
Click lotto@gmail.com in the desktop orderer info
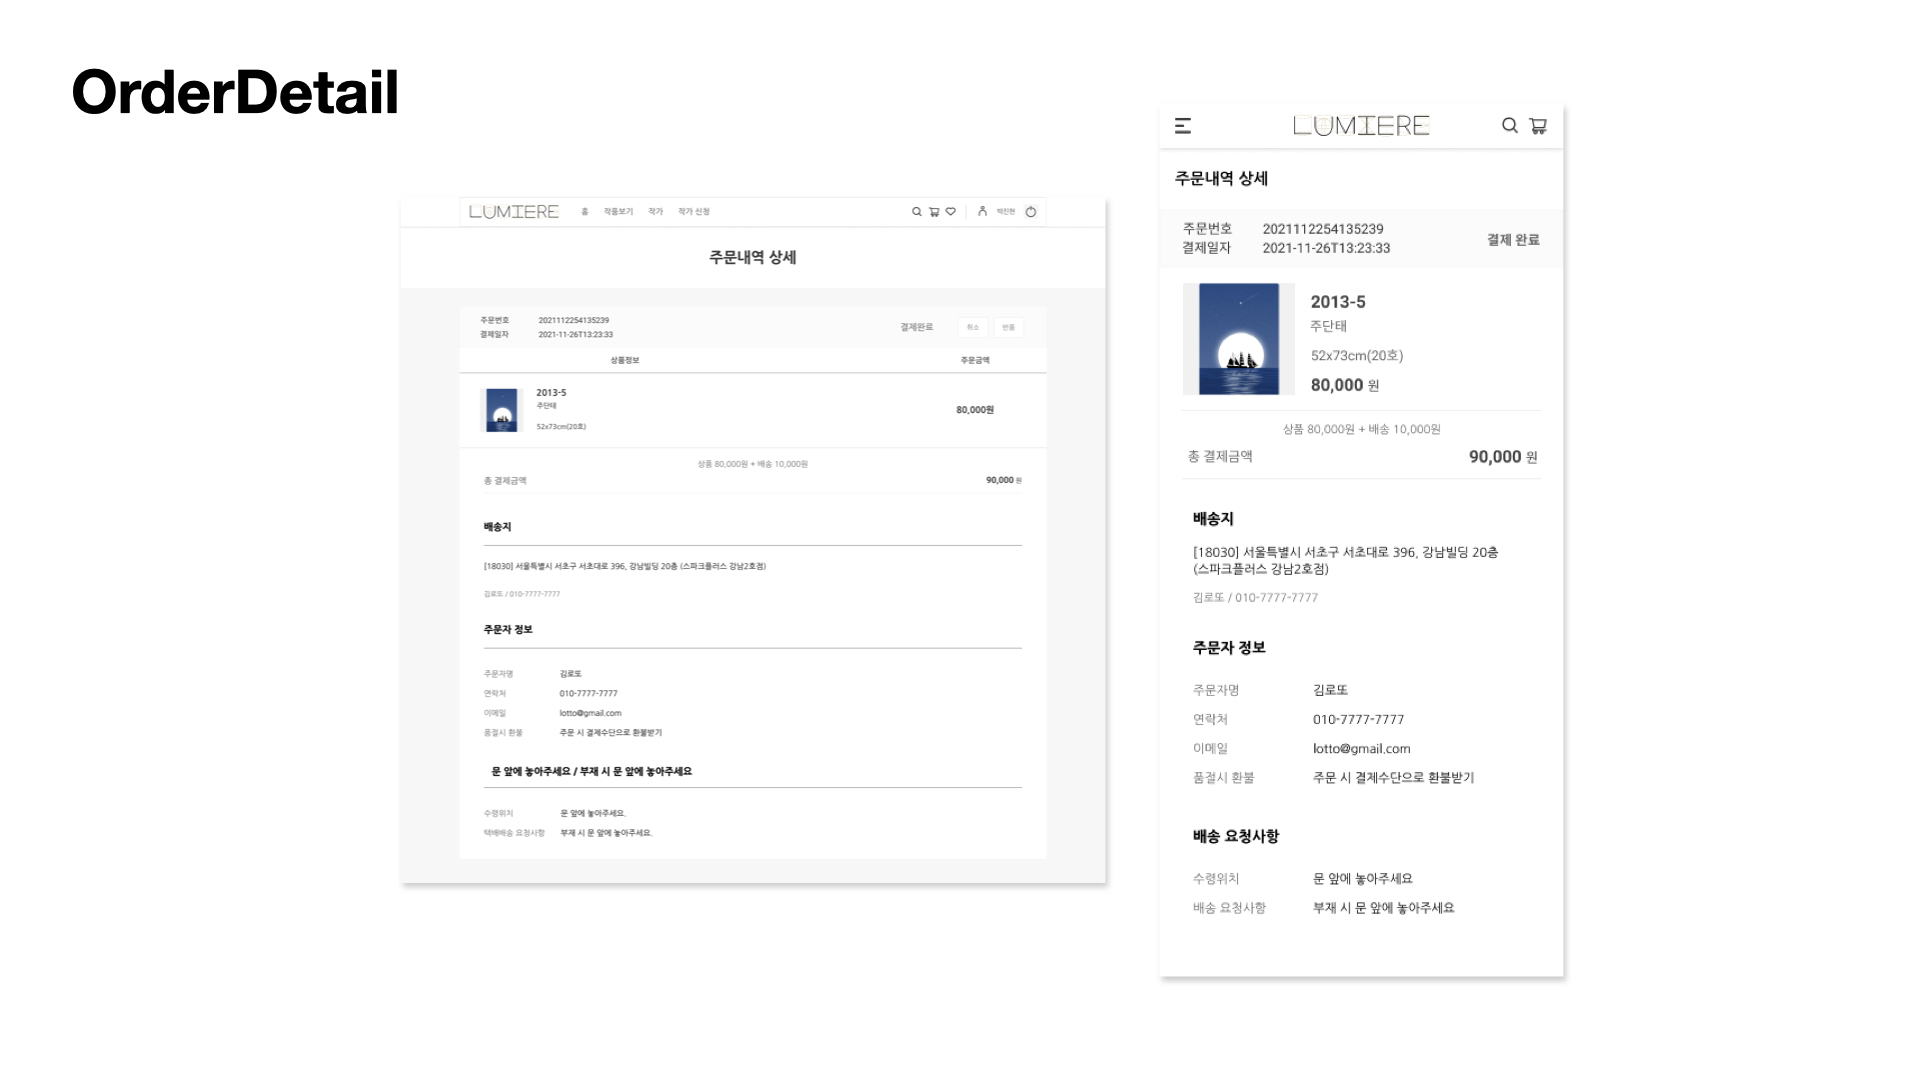click(x=590, y=713)
